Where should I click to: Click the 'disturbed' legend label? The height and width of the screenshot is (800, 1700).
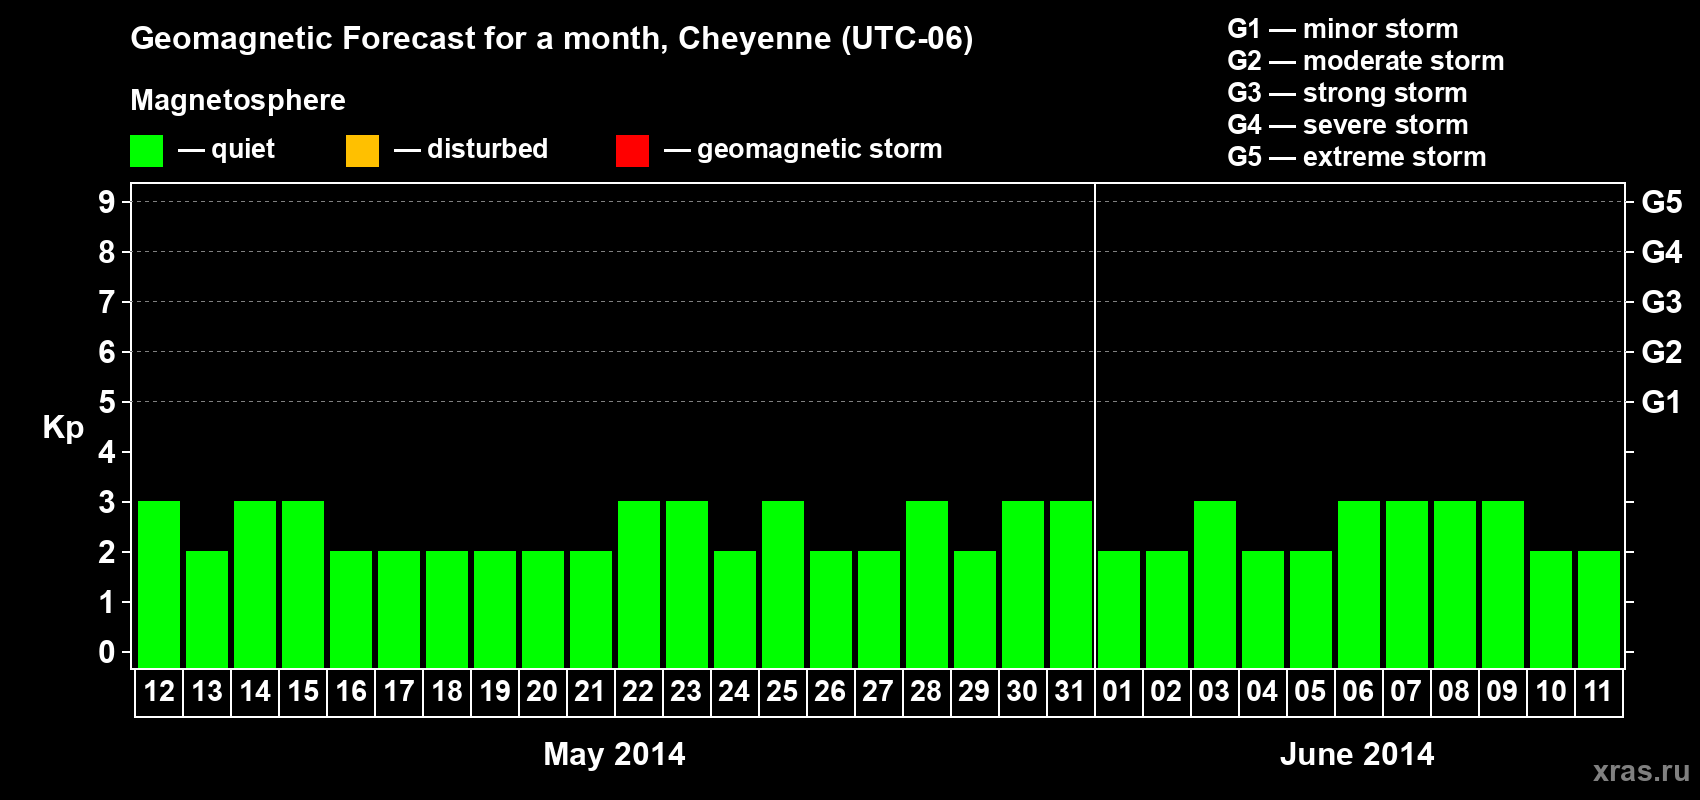(487, 149)
